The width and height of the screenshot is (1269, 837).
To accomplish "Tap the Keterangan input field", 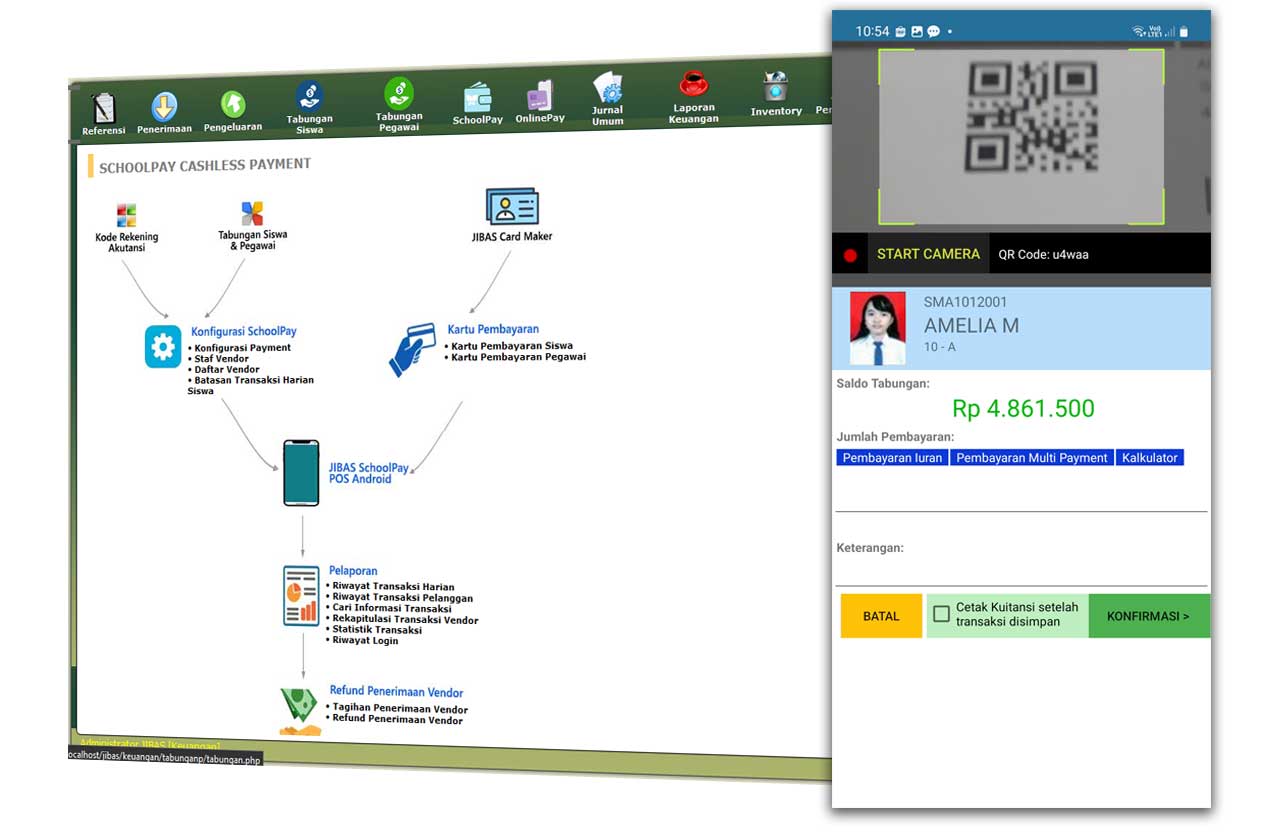I will [x=1021, y=571].
